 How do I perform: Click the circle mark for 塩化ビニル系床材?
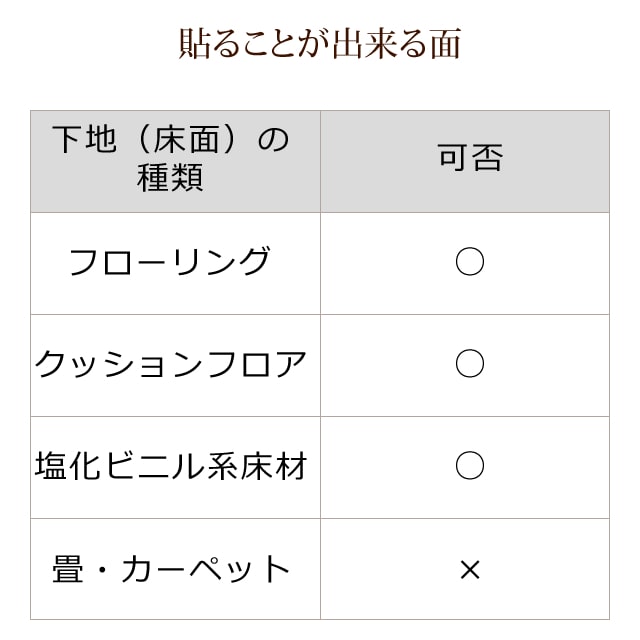click(x=469, y=466)
